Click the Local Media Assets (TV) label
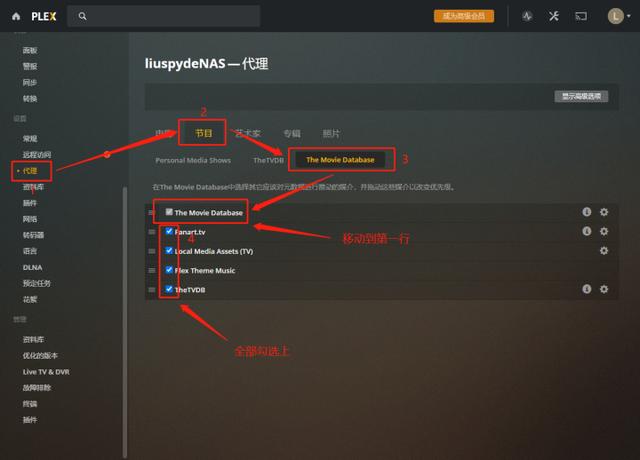The height and width of the screenshot is (460, 640). point(213,251)
